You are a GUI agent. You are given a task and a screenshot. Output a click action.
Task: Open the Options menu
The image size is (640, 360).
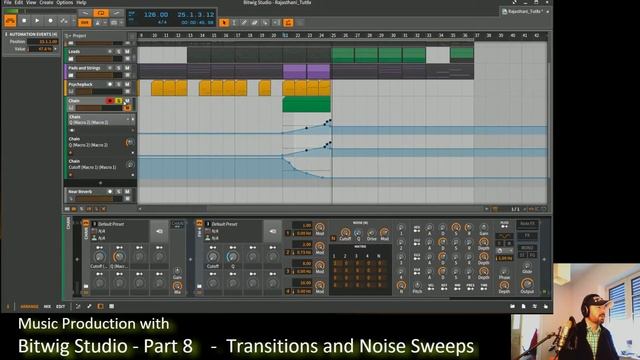[x=65, y=2]
